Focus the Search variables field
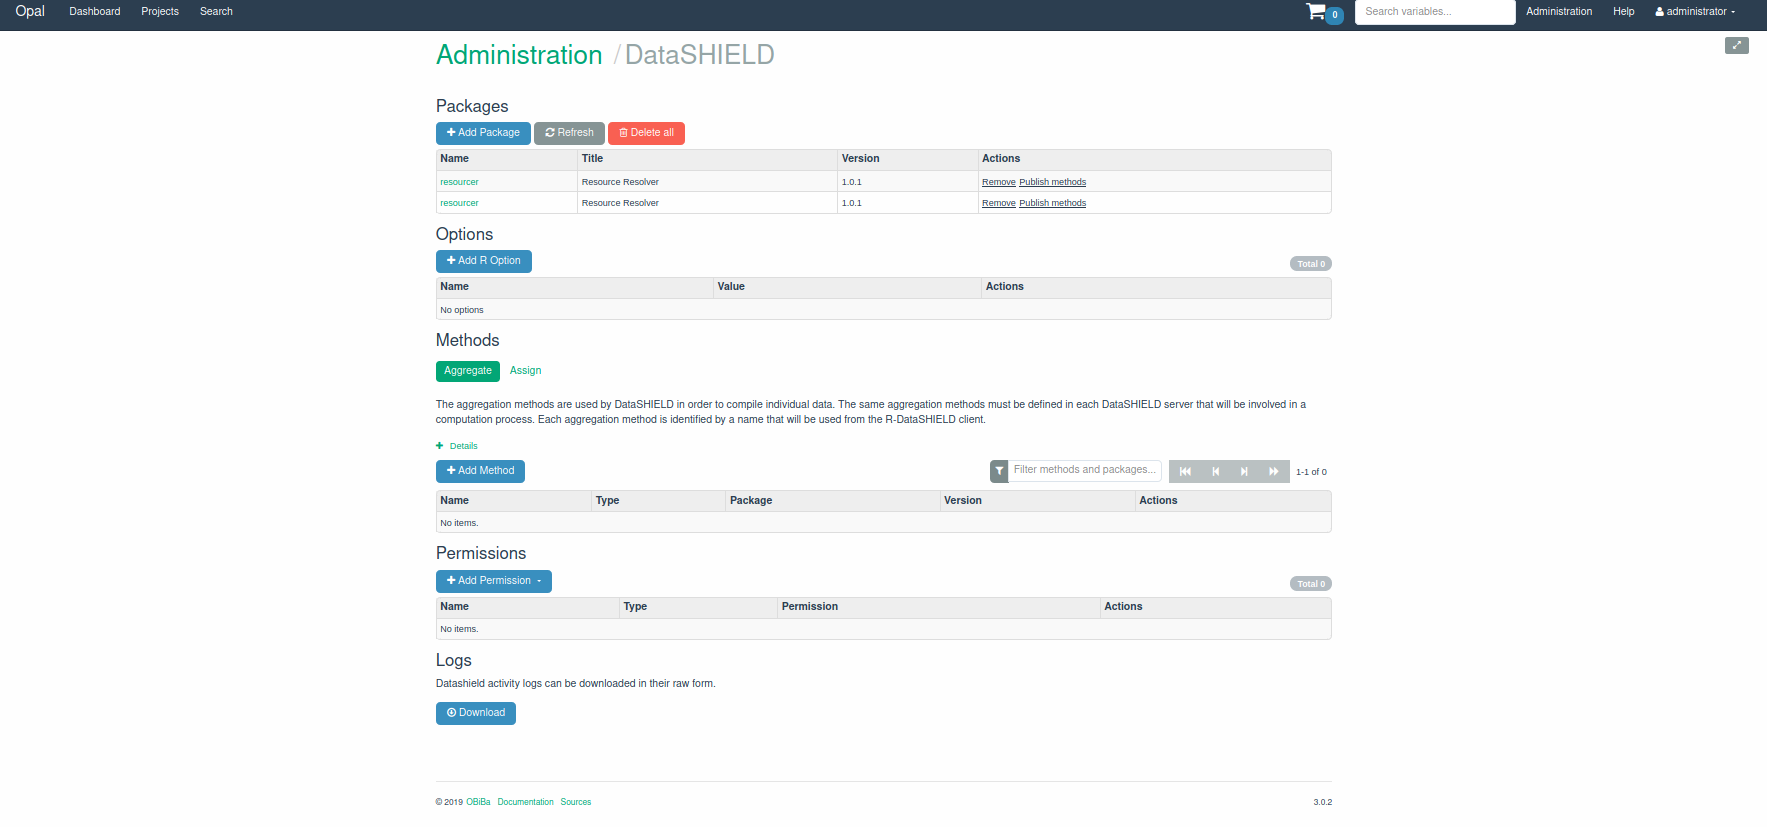1767x827 pixels. pyautogui.click(x=1435, y=12)
